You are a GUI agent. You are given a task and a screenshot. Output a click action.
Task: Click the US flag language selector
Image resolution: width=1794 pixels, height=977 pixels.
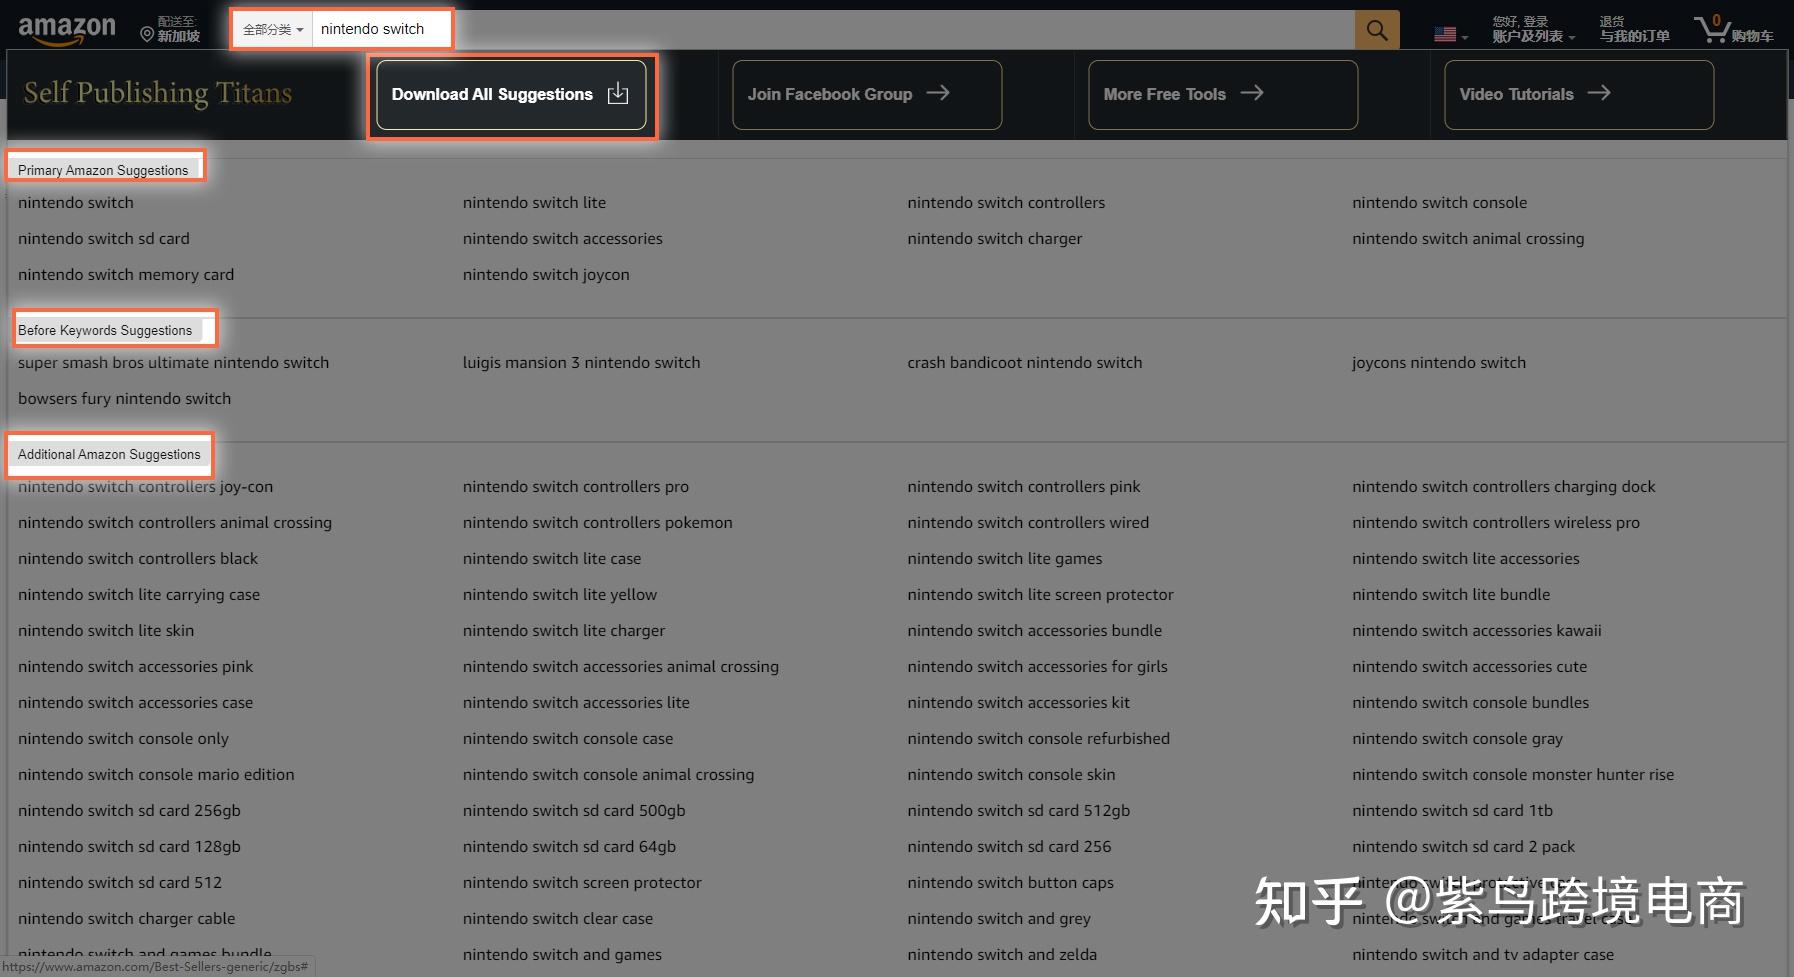pos(1451,34)
